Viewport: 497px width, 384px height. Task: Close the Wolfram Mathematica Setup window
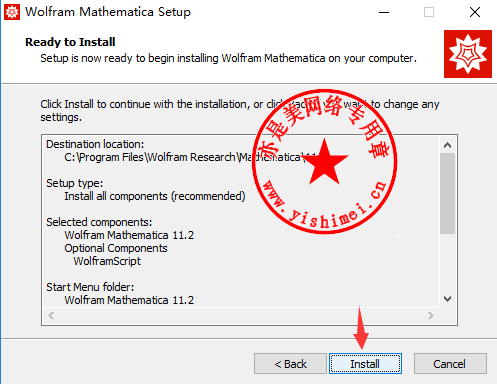point(475,12)
